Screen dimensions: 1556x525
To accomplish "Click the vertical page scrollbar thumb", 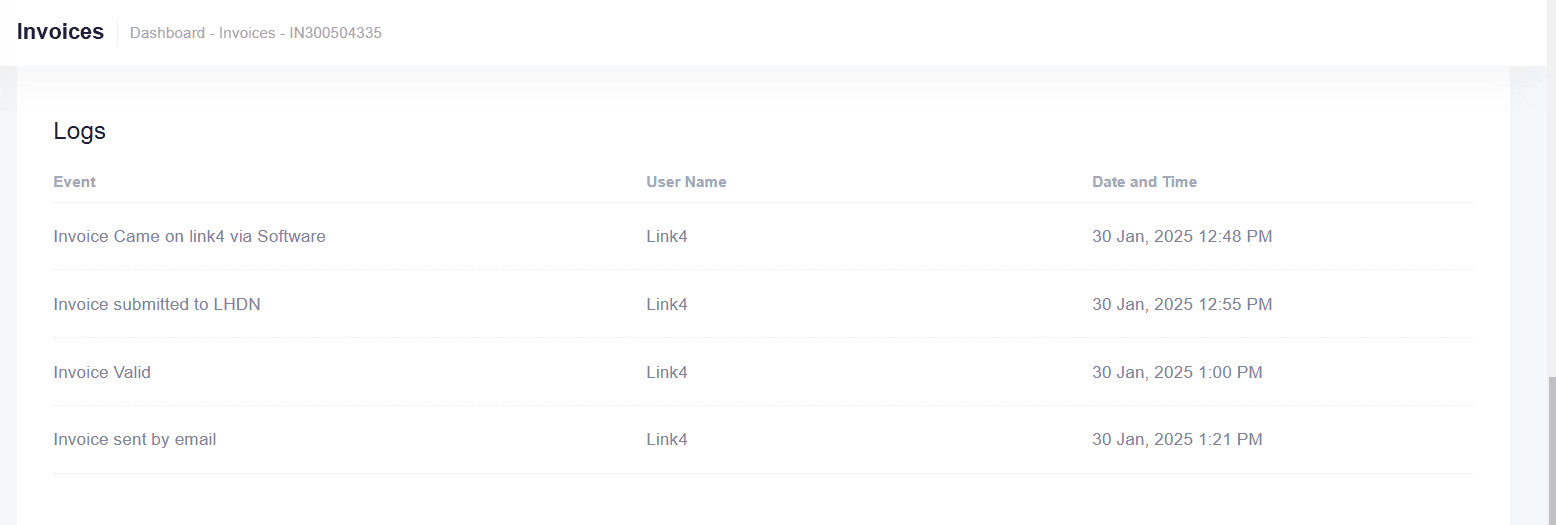I will tap(1552, 450).
